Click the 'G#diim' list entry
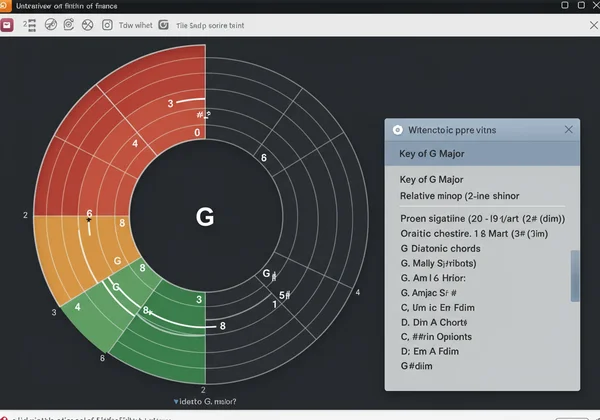The width and height of the screenshot is (600, 420). [416, 366]
